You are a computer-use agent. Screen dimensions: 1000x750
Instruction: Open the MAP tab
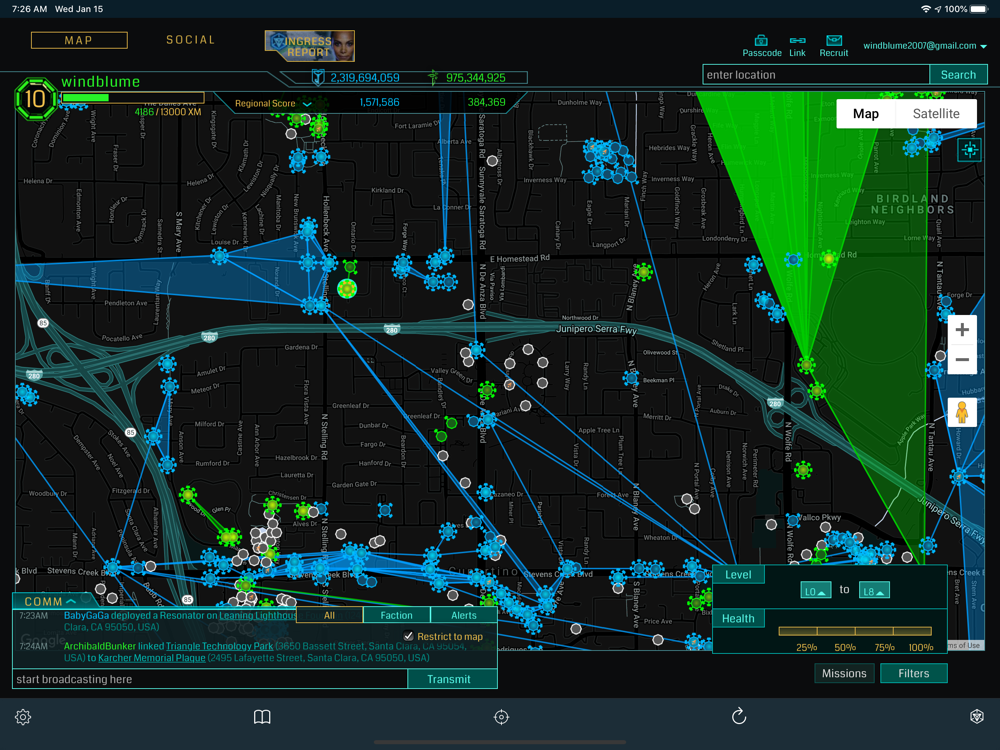(x=79, y=40)
